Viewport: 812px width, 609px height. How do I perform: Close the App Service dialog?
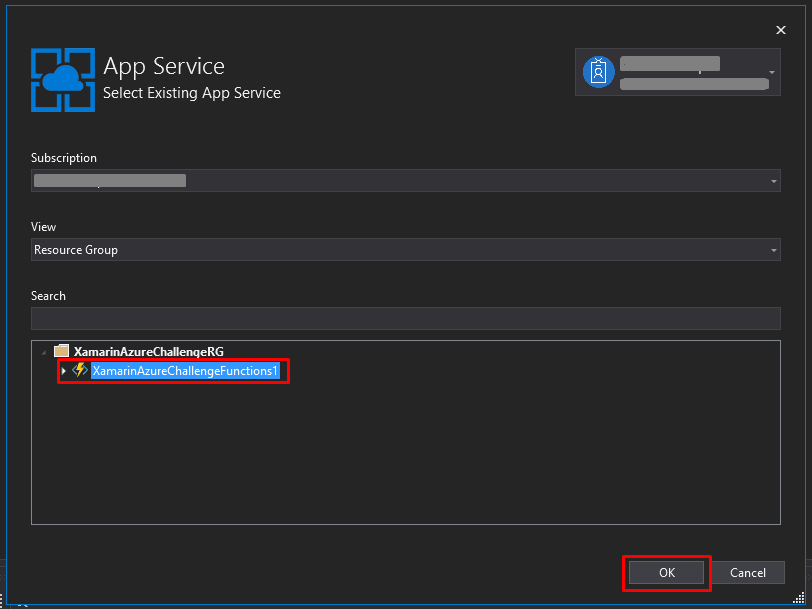click(780, 30)
